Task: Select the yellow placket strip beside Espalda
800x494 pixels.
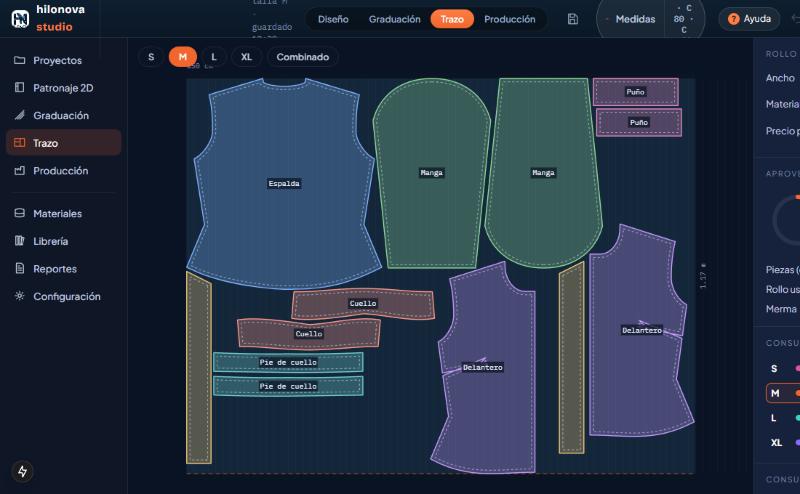Action: 198,367
